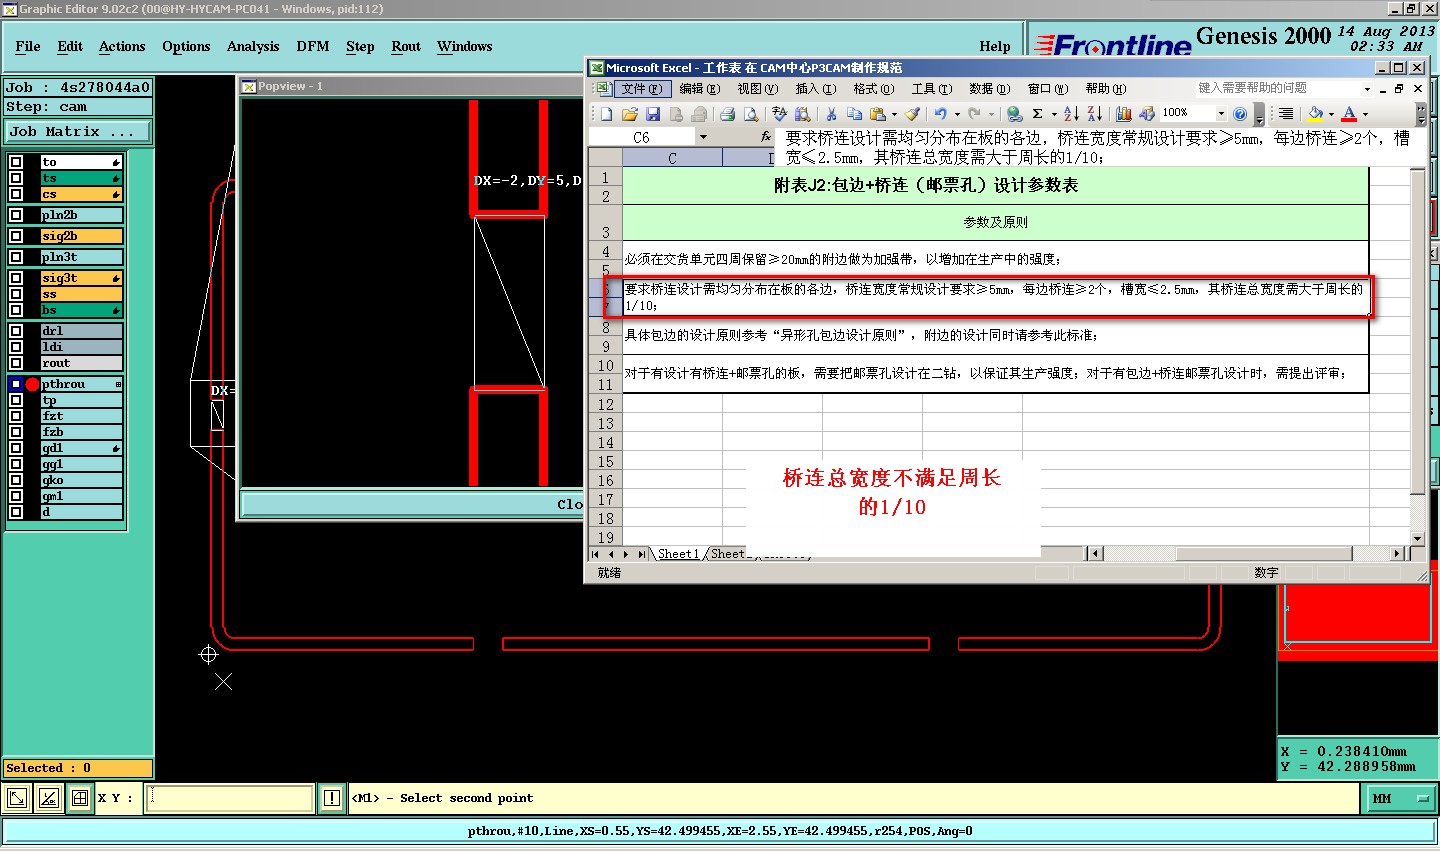Click the XY coordinate input field
The image size is (1440, 851).
(x=230, y=798)
